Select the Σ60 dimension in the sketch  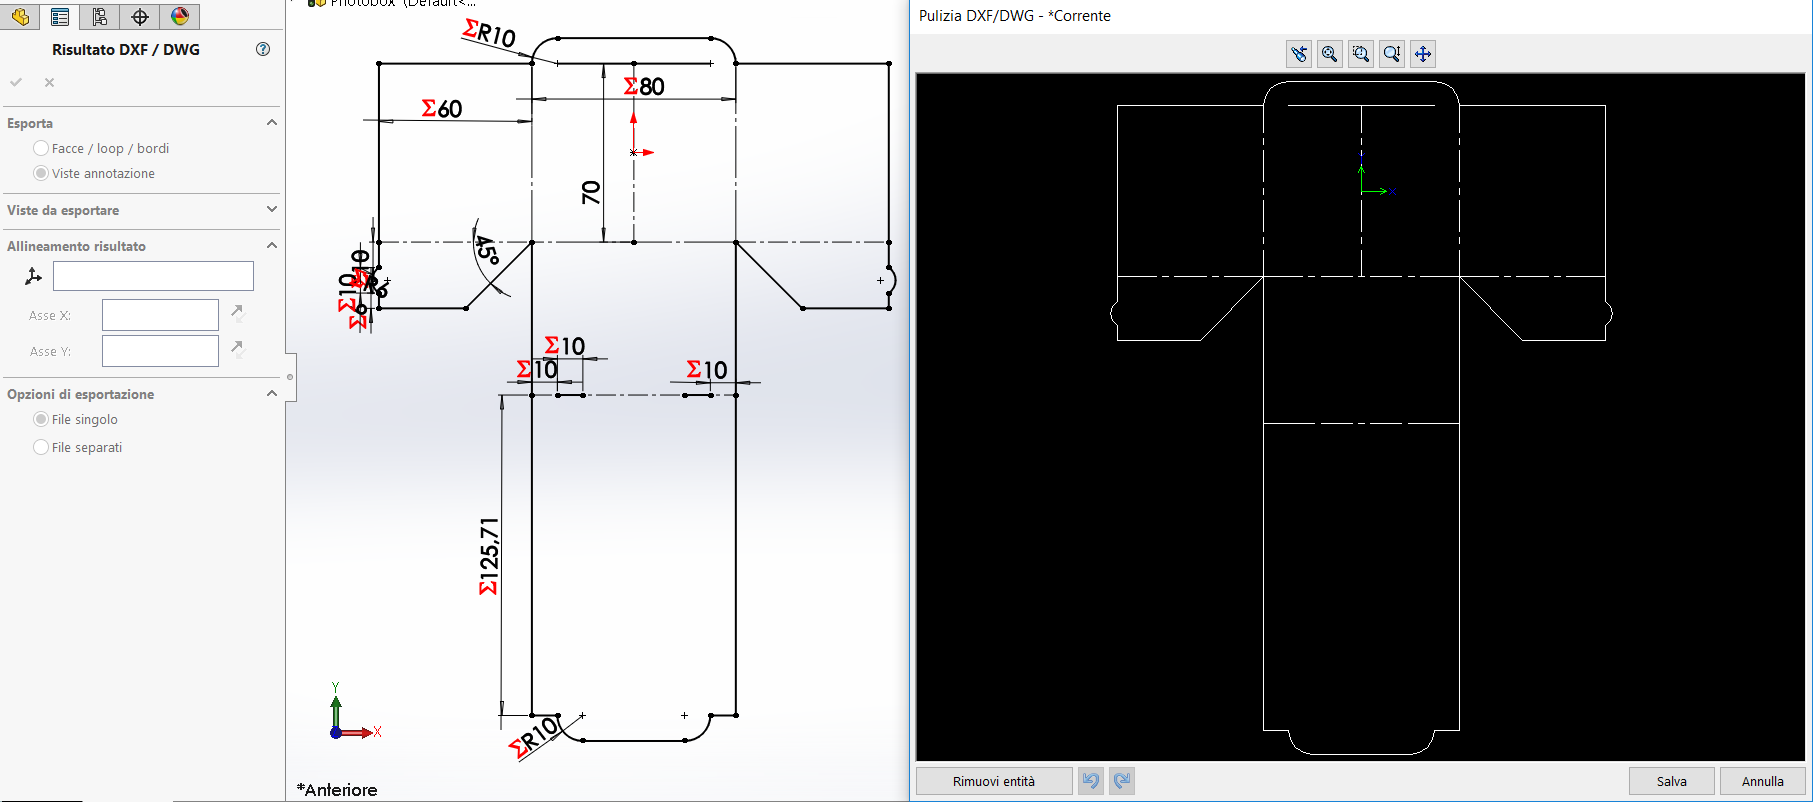tap(442, 108)
